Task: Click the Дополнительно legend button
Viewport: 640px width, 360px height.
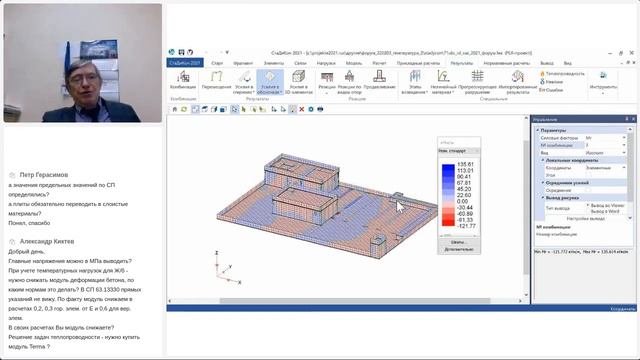Action: 459,249
